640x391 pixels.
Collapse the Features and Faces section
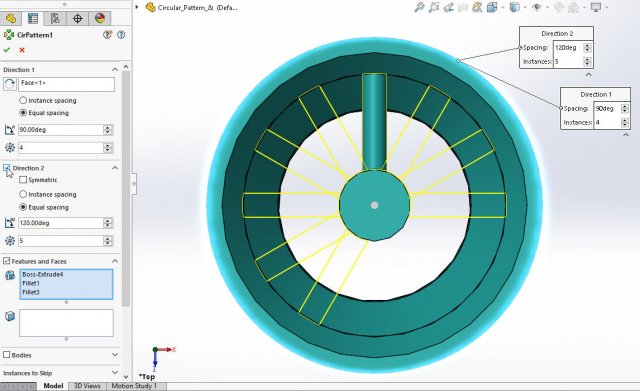pyautogui.click(x=115, y=261)
